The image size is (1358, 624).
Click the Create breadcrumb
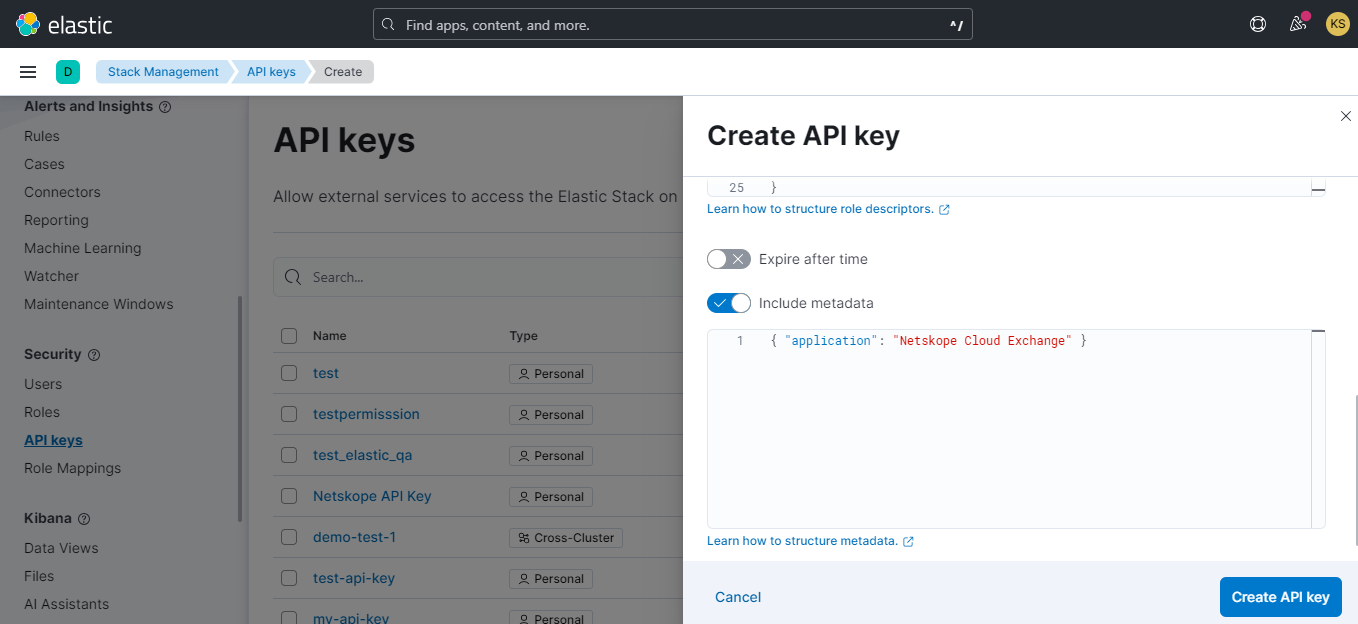tap(343, 72)
